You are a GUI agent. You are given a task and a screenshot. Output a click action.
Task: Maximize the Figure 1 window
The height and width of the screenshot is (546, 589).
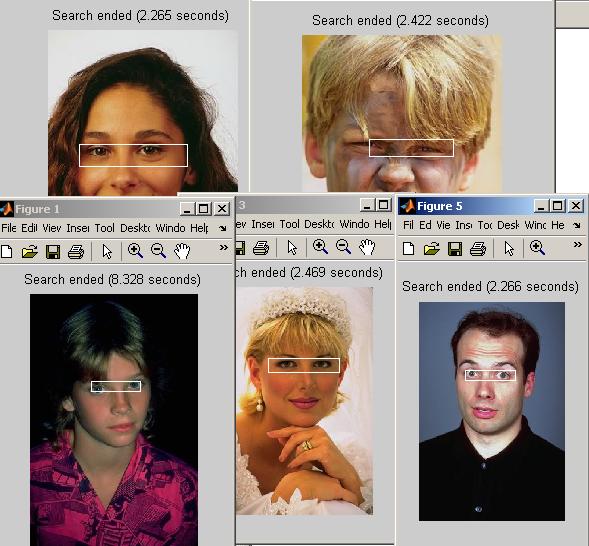tap(204, 208)
